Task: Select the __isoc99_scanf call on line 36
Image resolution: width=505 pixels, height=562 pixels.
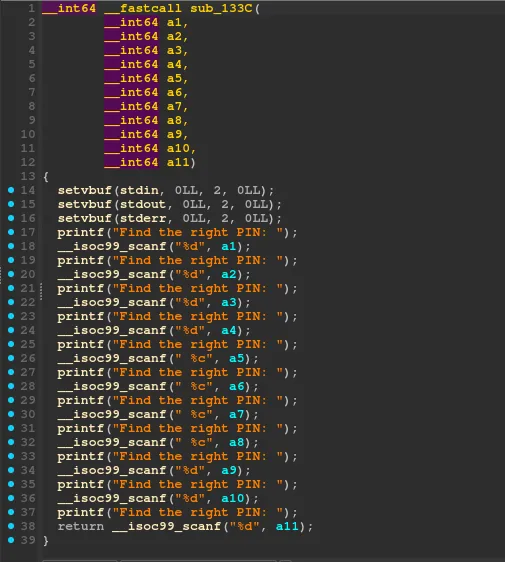Action: point(112,498)
